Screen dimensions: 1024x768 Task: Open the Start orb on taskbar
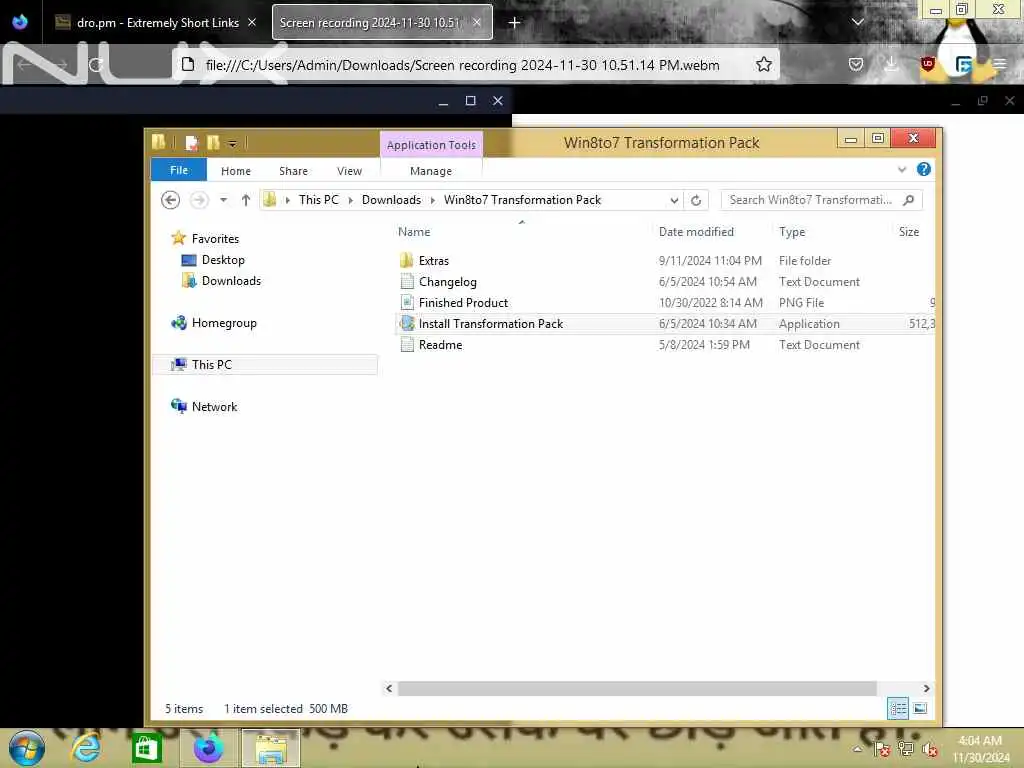[x=27, y=748]
